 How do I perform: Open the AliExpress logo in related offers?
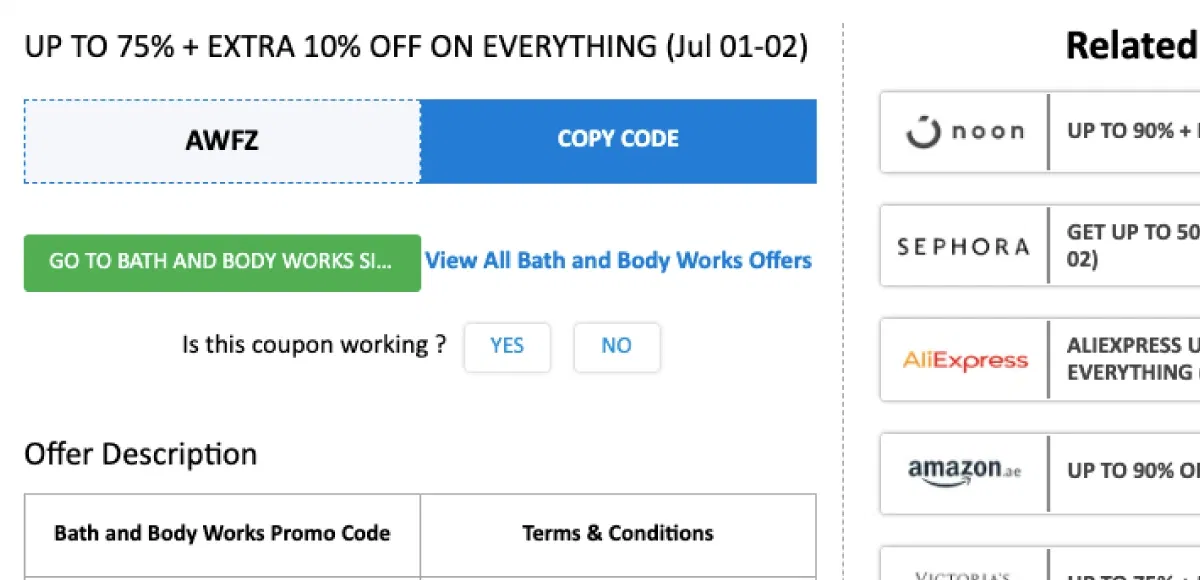(963, 360)
